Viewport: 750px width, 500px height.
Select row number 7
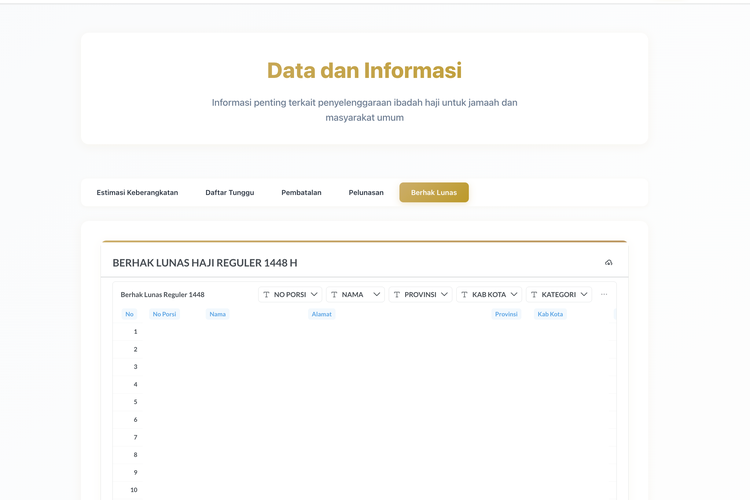coord(135,437)
